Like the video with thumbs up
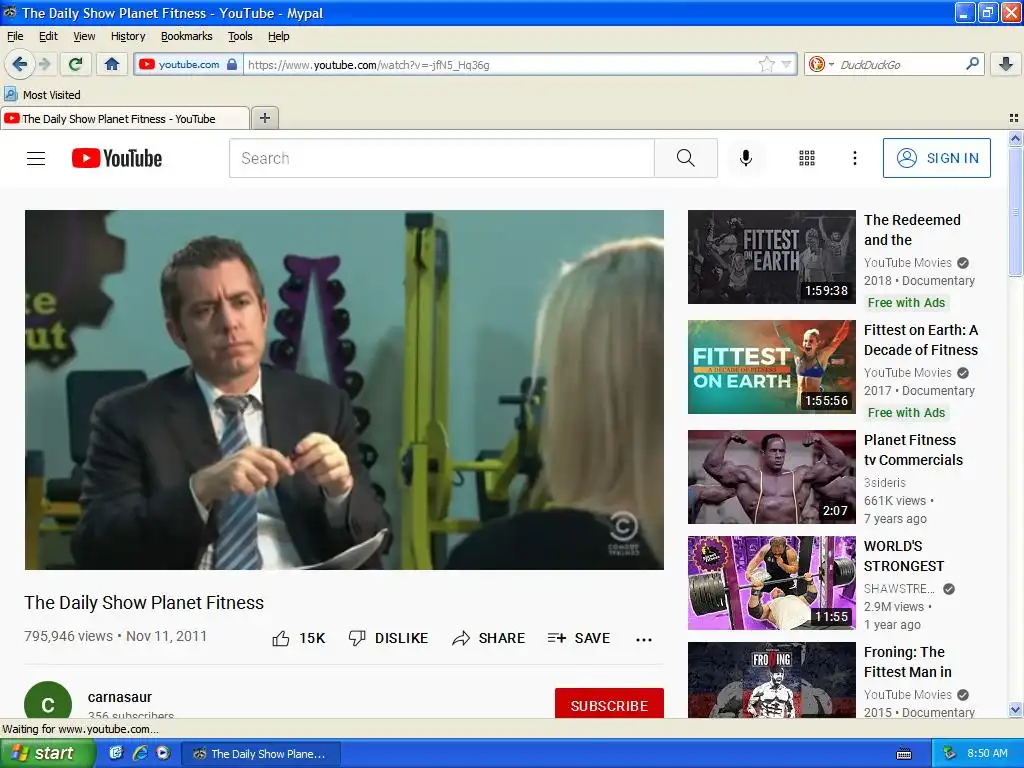1024x768 pixels. coord(298,638)
